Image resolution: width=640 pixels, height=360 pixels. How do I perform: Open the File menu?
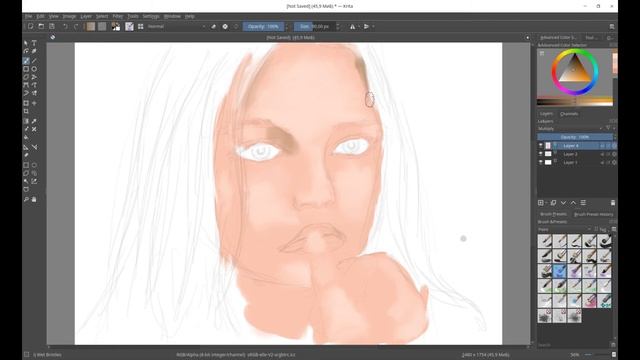(29, 16)
